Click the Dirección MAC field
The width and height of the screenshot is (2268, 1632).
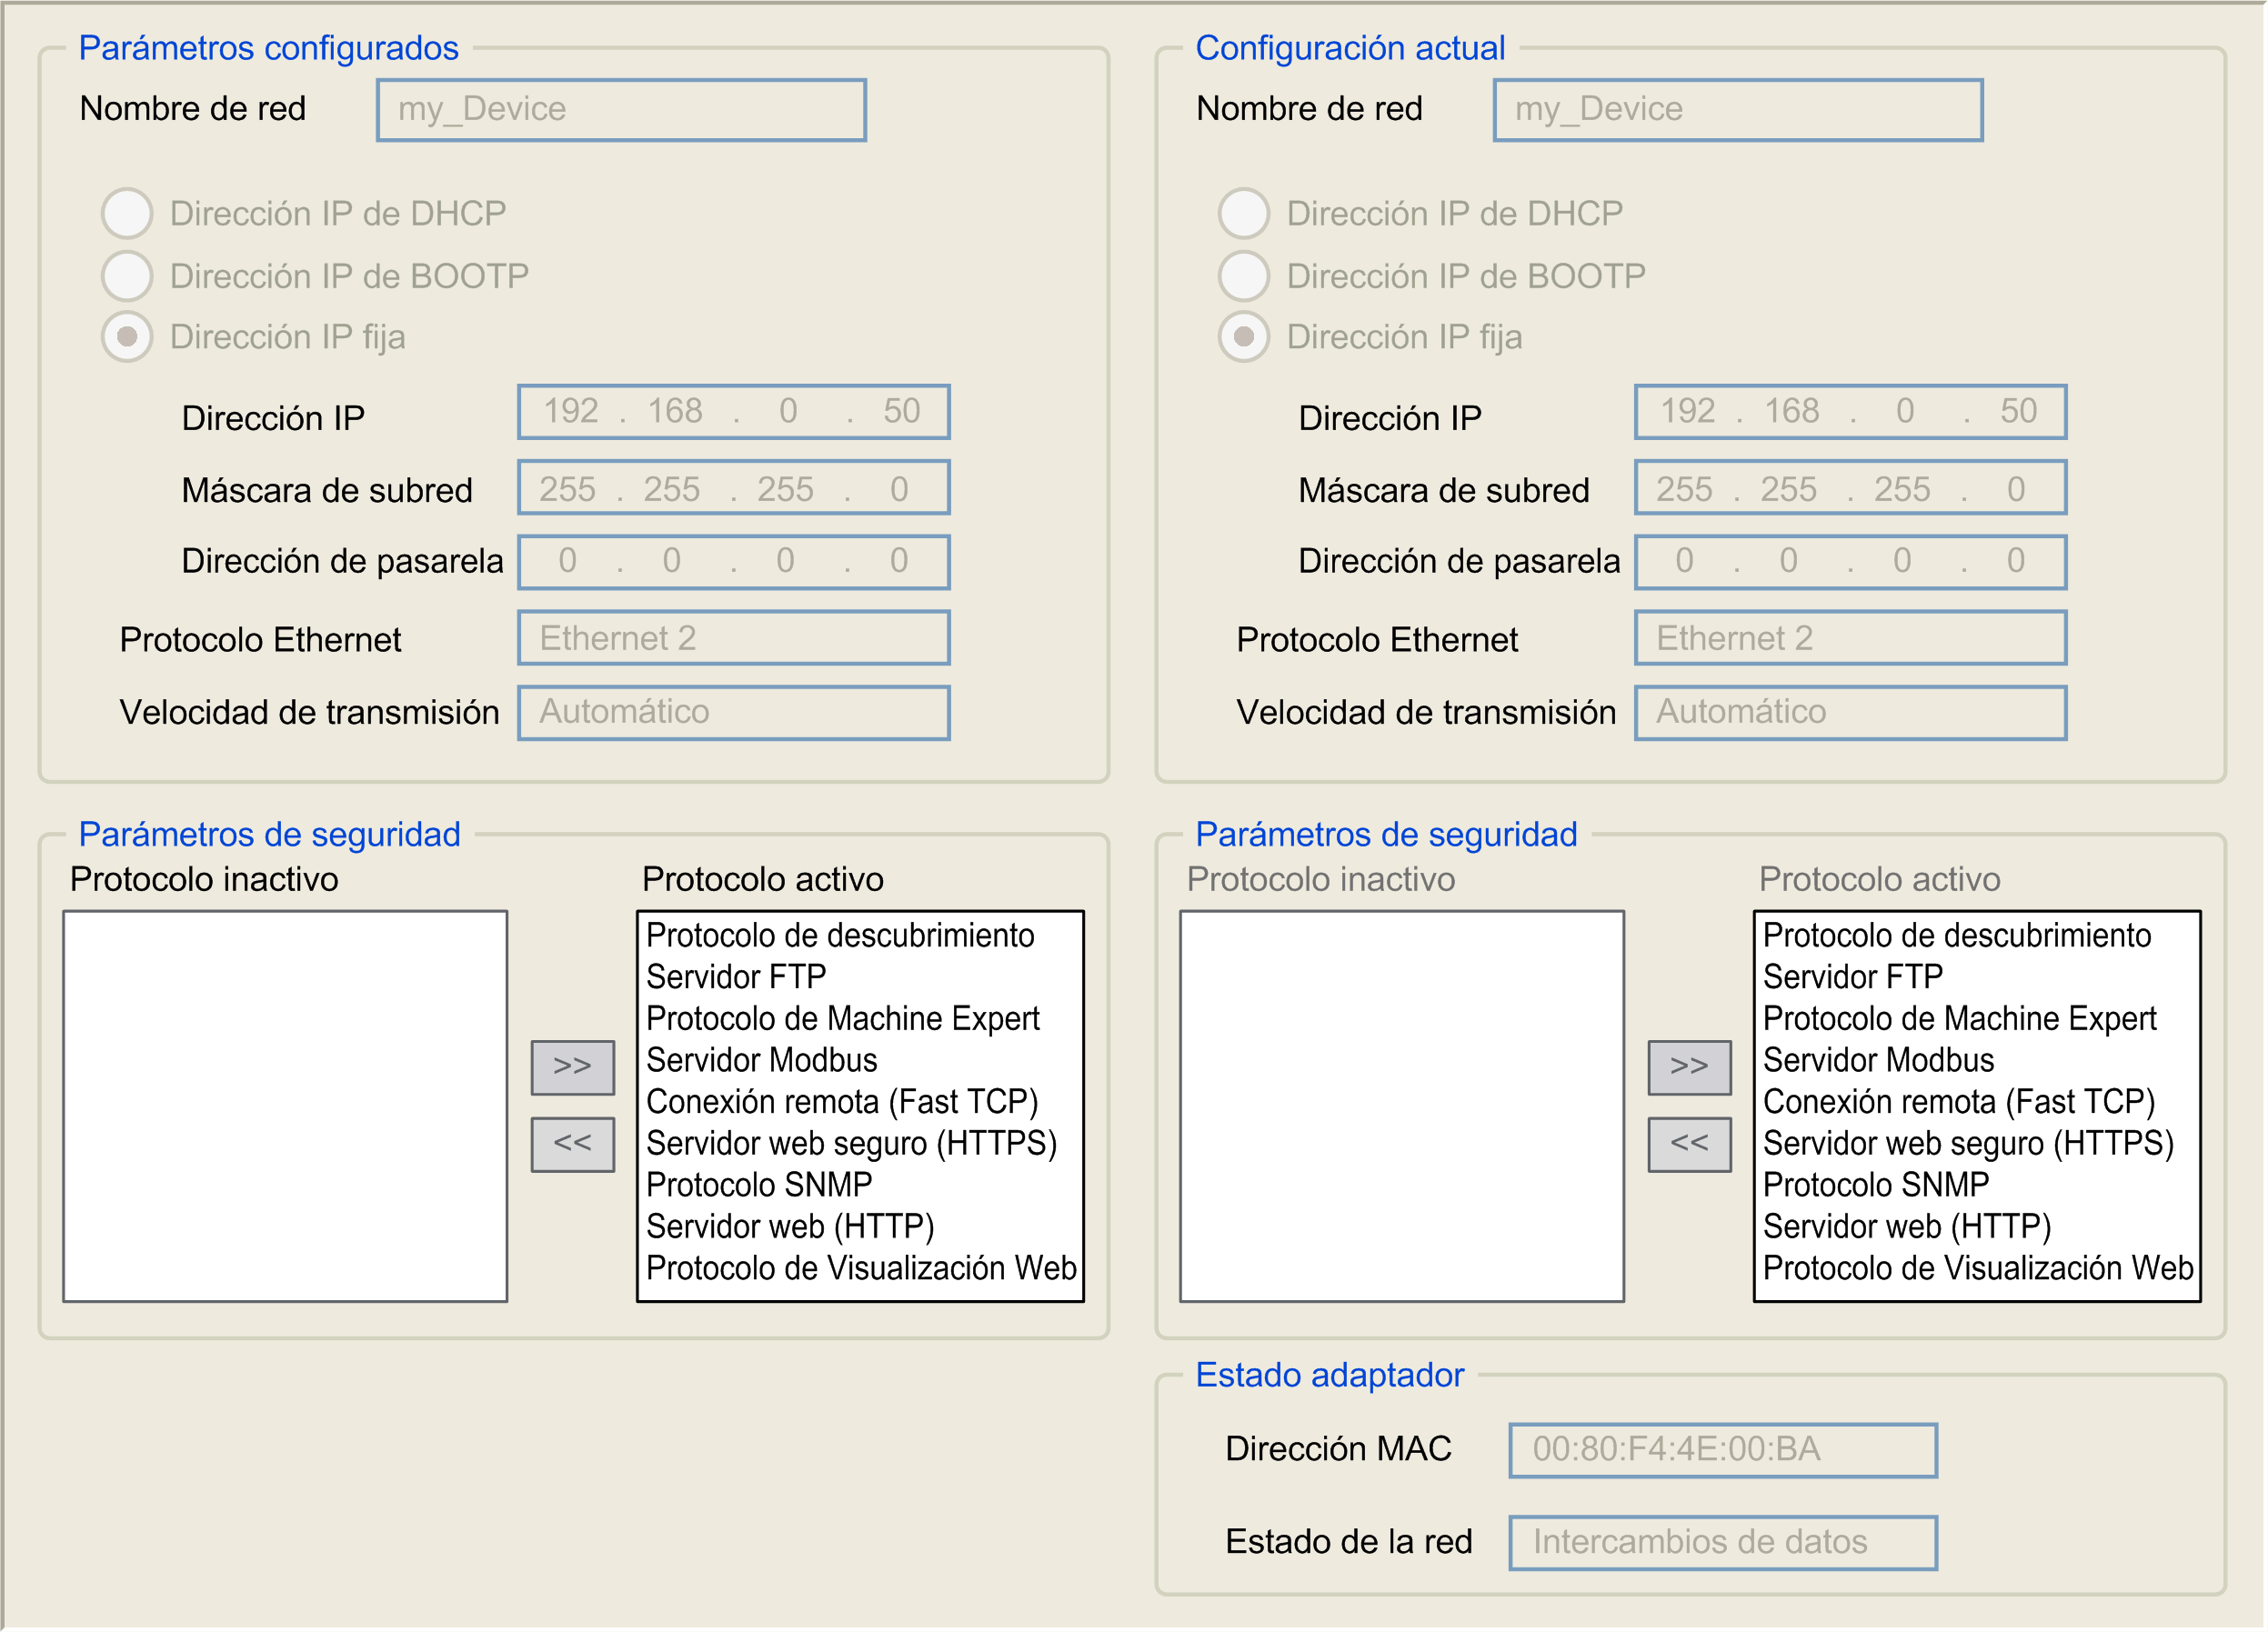click(x=1723, y=1450)
